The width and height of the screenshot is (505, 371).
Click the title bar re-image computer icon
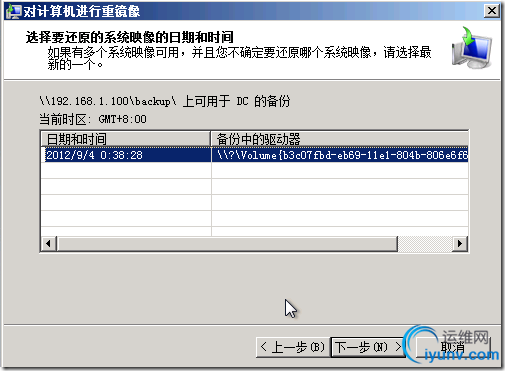[x=13, y=11]
